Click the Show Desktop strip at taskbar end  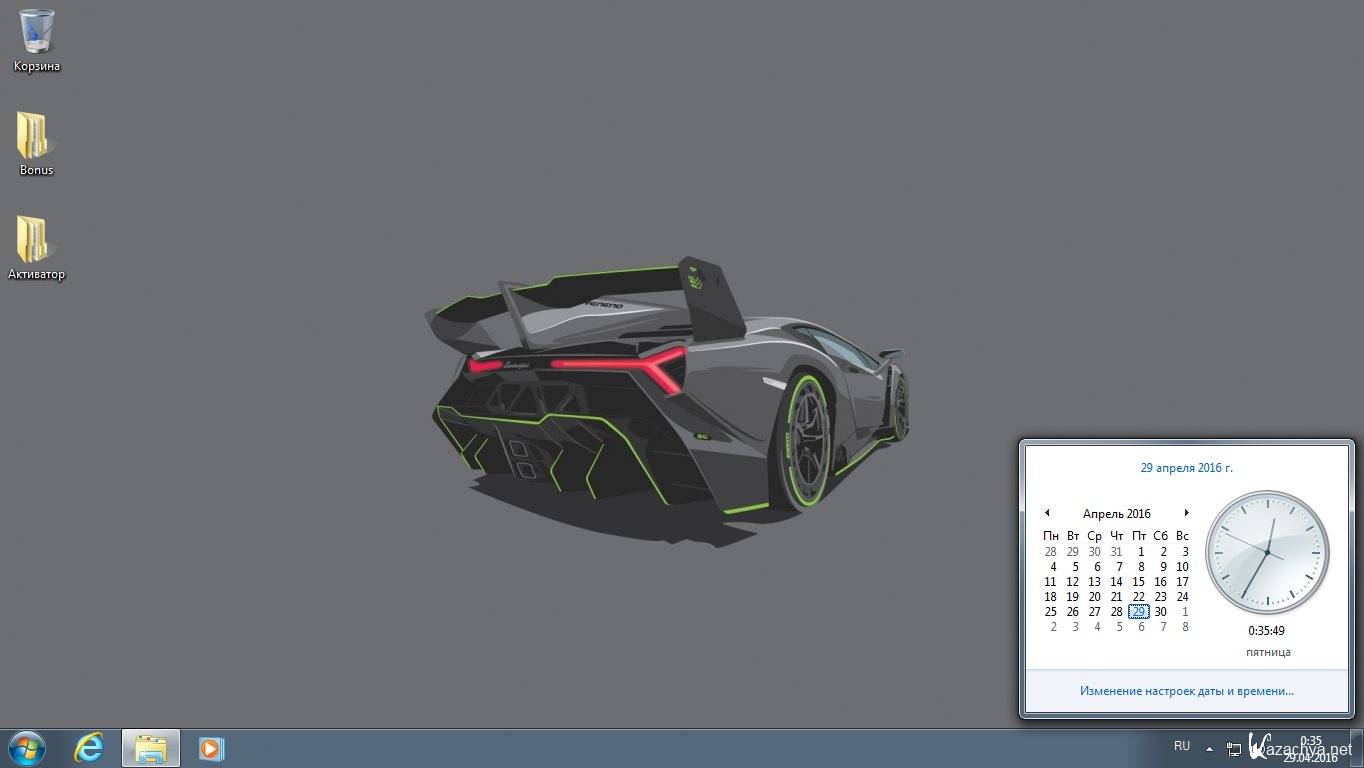(x=1358, y=748)
